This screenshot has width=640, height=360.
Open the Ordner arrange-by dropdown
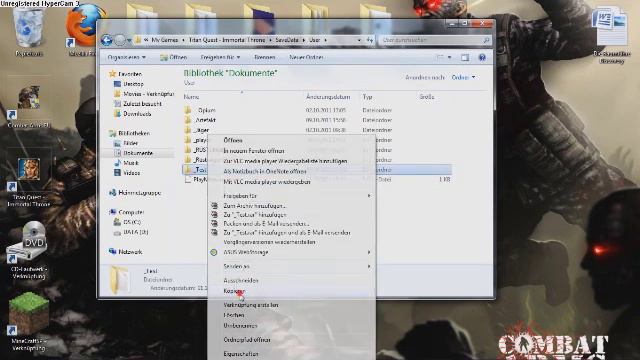463,77
